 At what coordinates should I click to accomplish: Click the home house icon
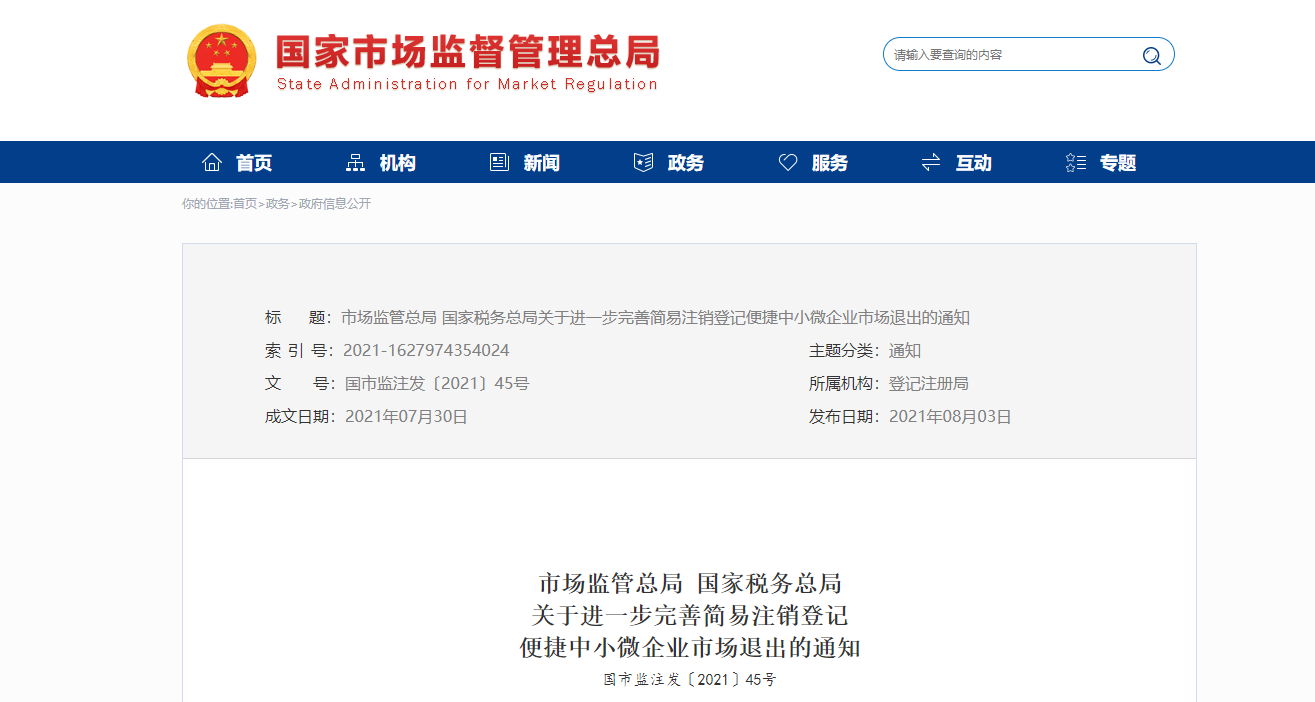[x=212, y=162]
